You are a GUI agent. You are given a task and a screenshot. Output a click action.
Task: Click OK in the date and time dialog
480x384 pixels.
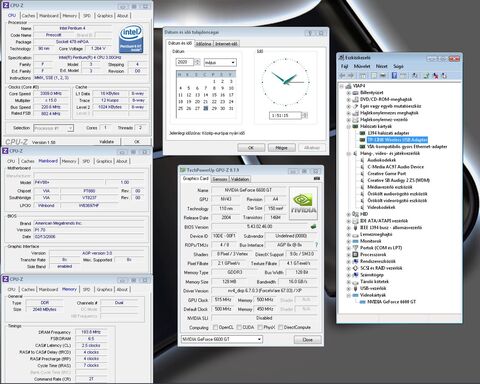pyautogui.click(x=251, y=147)
